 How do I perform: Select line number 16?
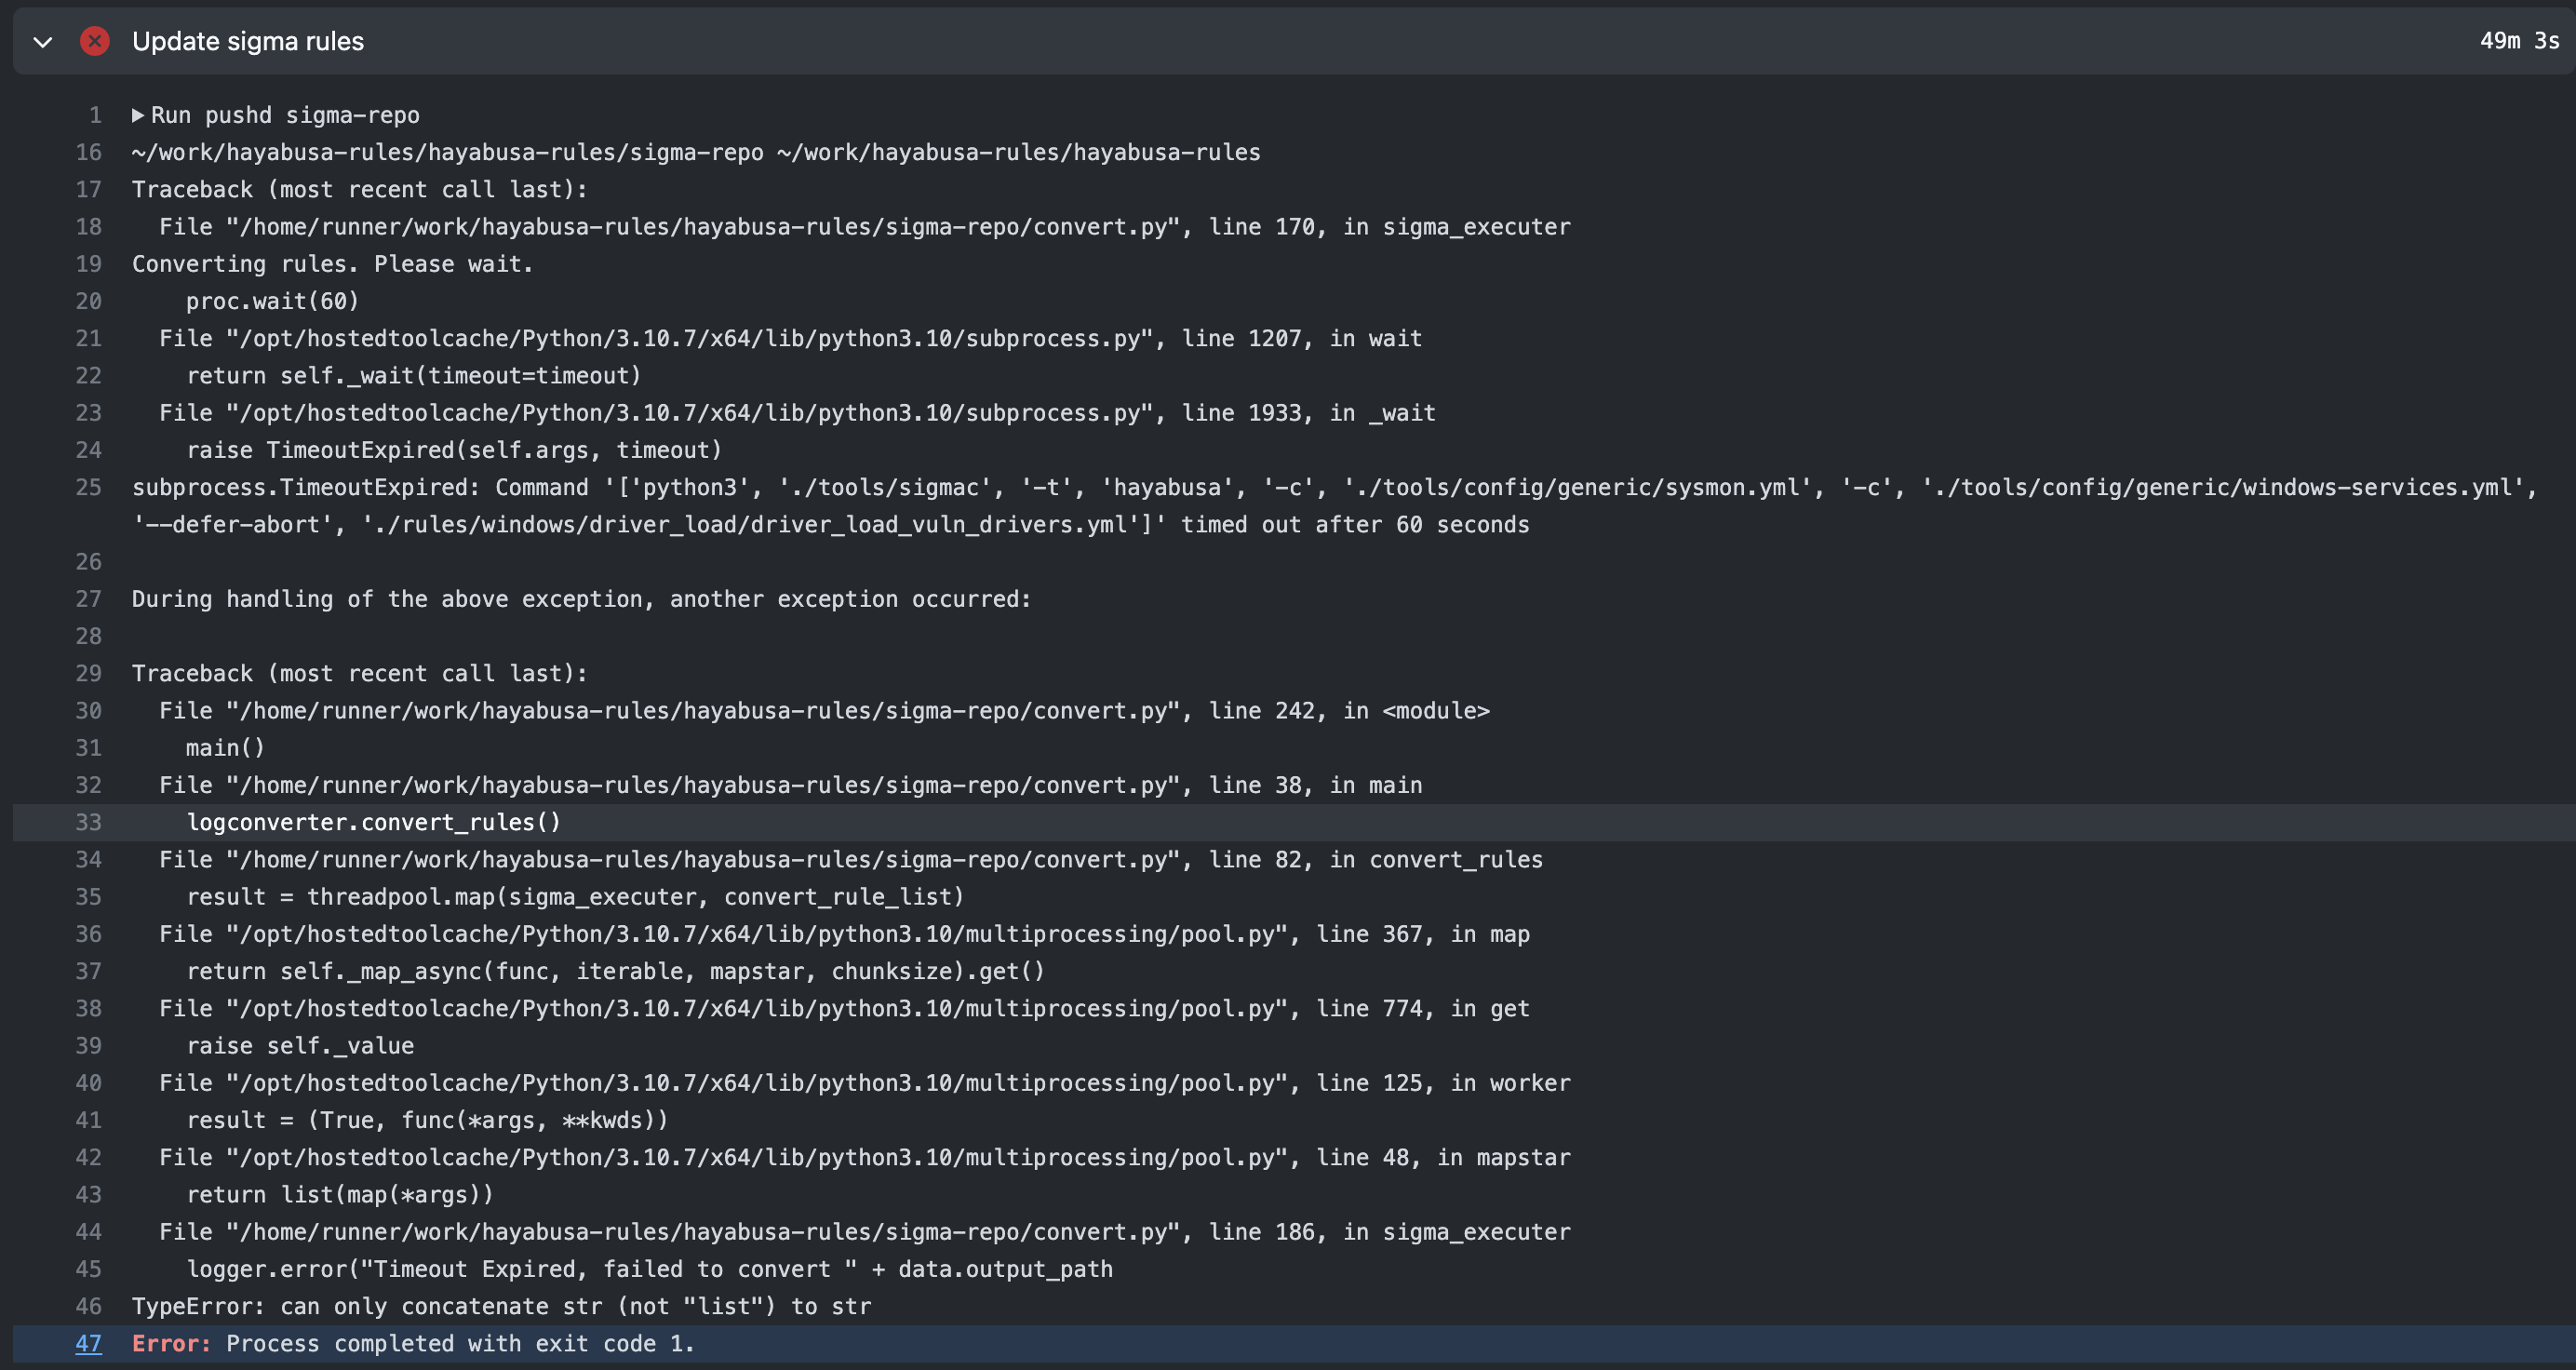point(88,152)
